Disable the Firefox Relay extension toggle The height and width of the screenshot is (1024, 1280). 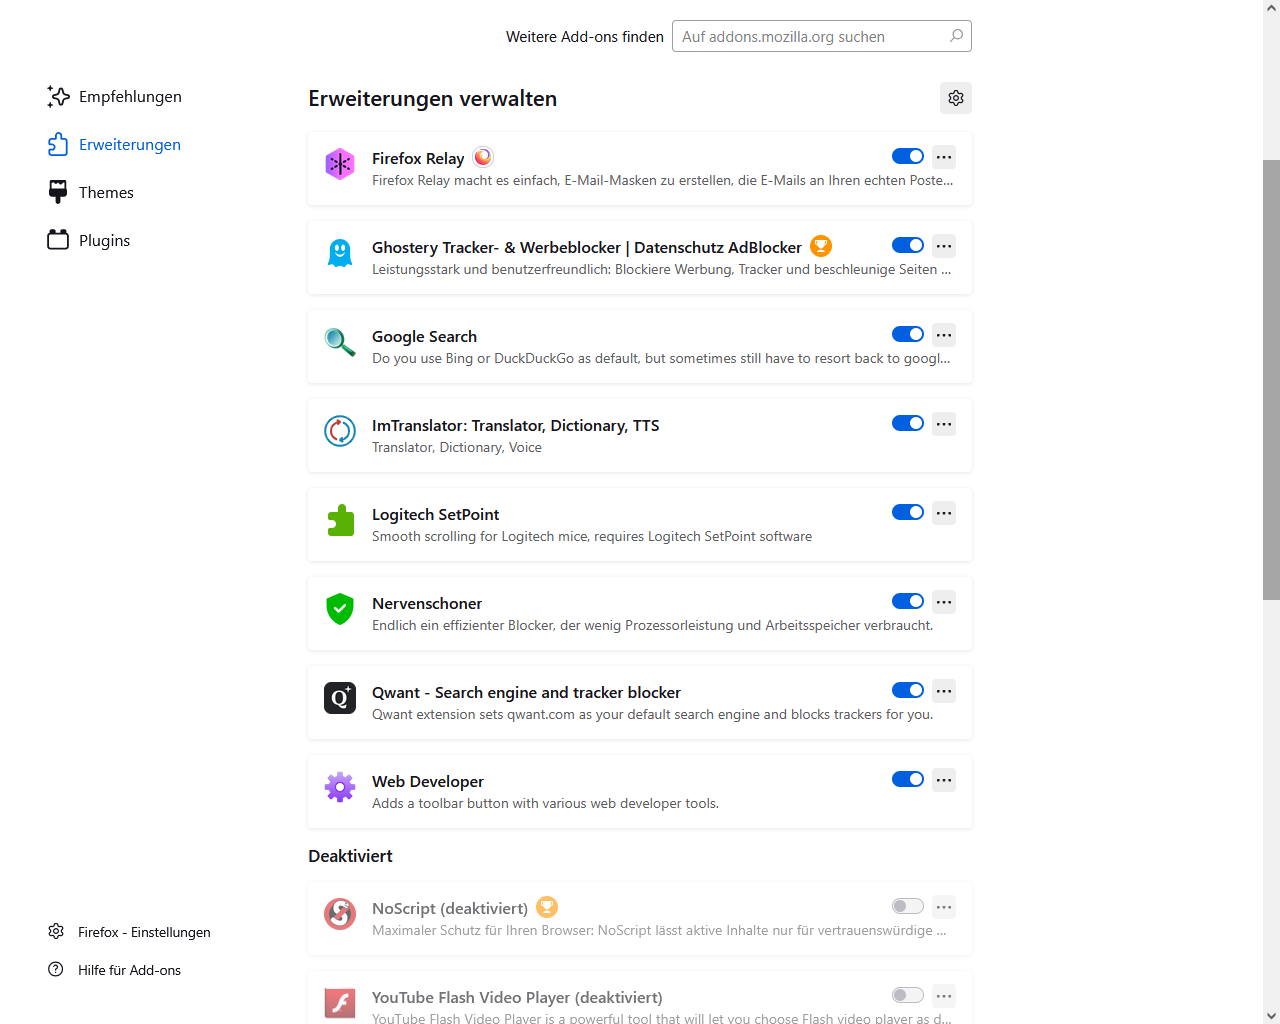(x=907, y=156)
